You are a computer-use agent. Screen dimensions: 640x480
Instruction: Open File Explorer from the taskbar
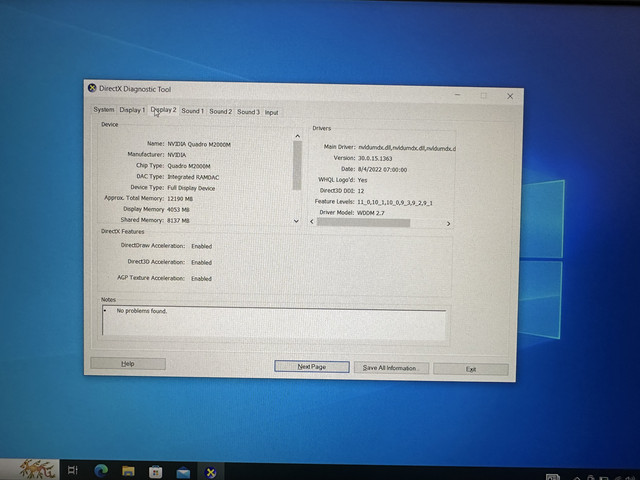tap(128, 471)
